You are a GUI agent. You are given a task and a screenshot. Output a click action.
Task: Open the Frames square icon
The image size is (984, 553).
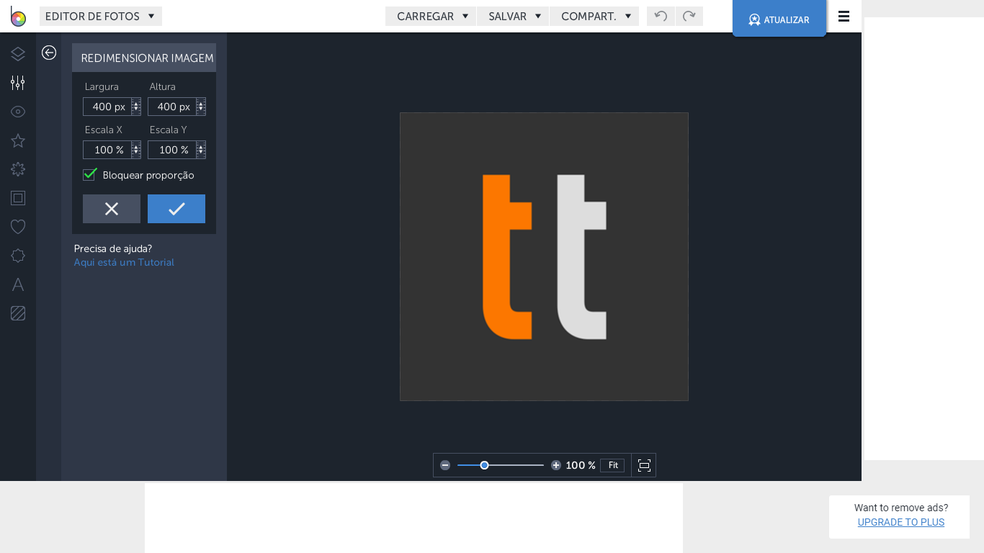(18, 198)
